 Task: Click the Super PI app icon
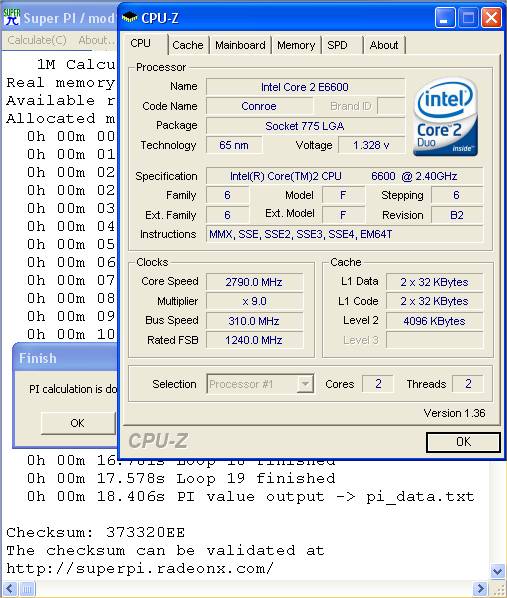[x=11, y=17]
